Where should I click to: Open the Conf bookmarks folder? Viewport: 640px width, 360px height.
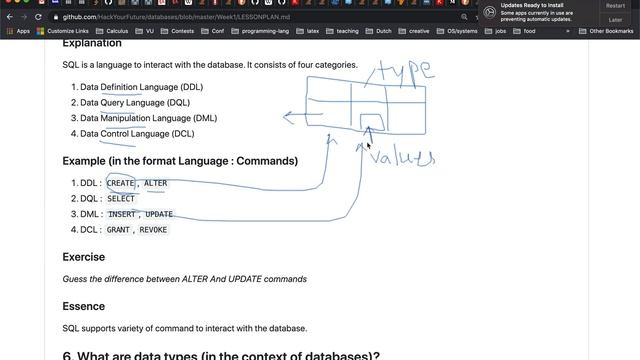click(x=212, y=31)
